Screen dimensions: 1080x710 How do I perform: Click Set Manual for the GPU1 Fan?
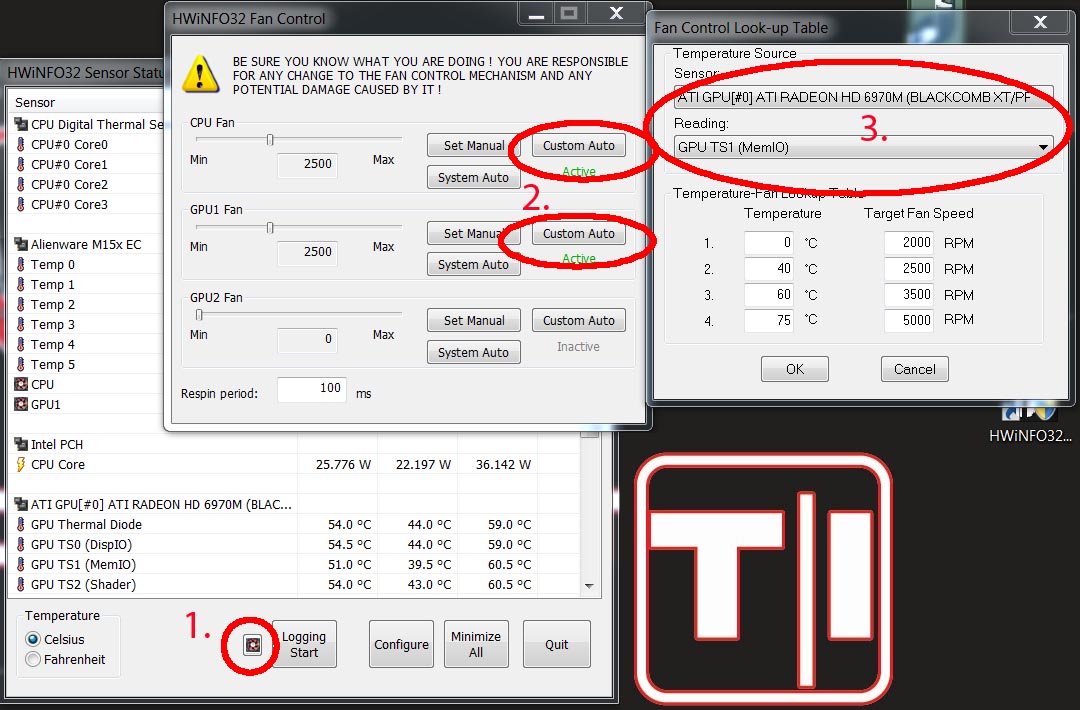pos(474,233)
